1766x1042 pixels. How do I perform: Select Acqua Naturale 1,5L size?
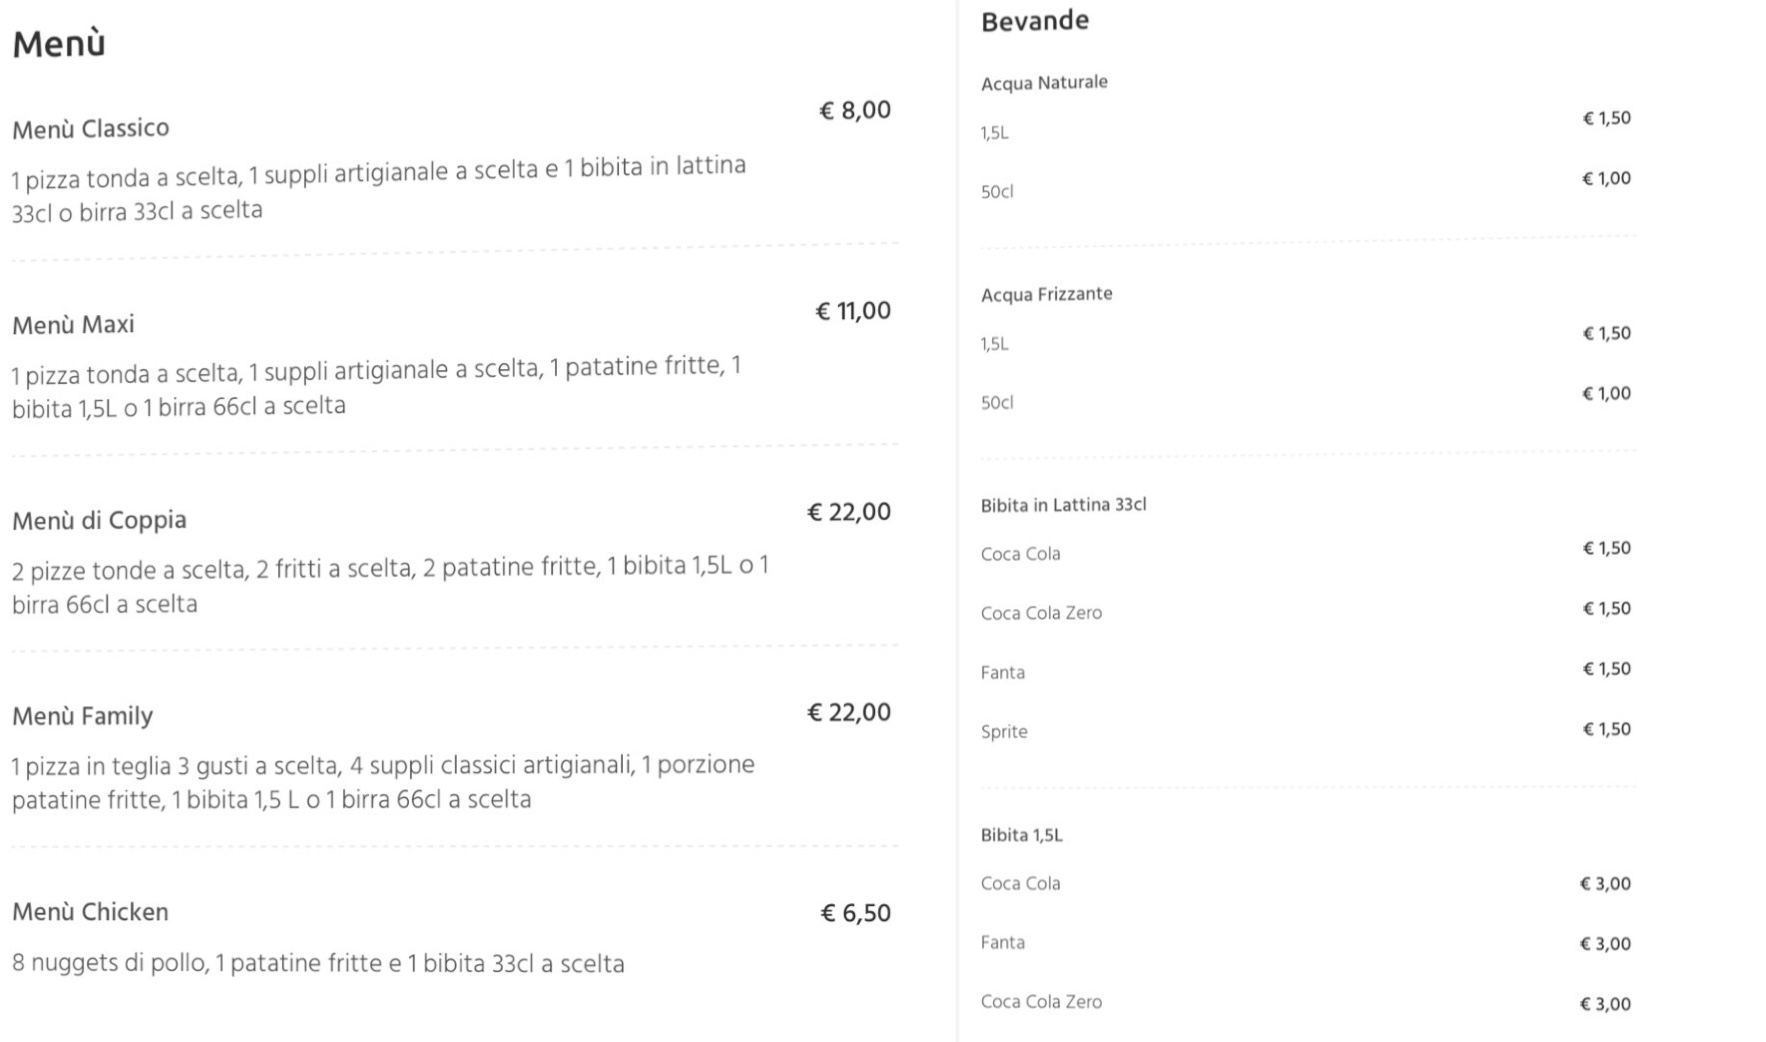995,133
